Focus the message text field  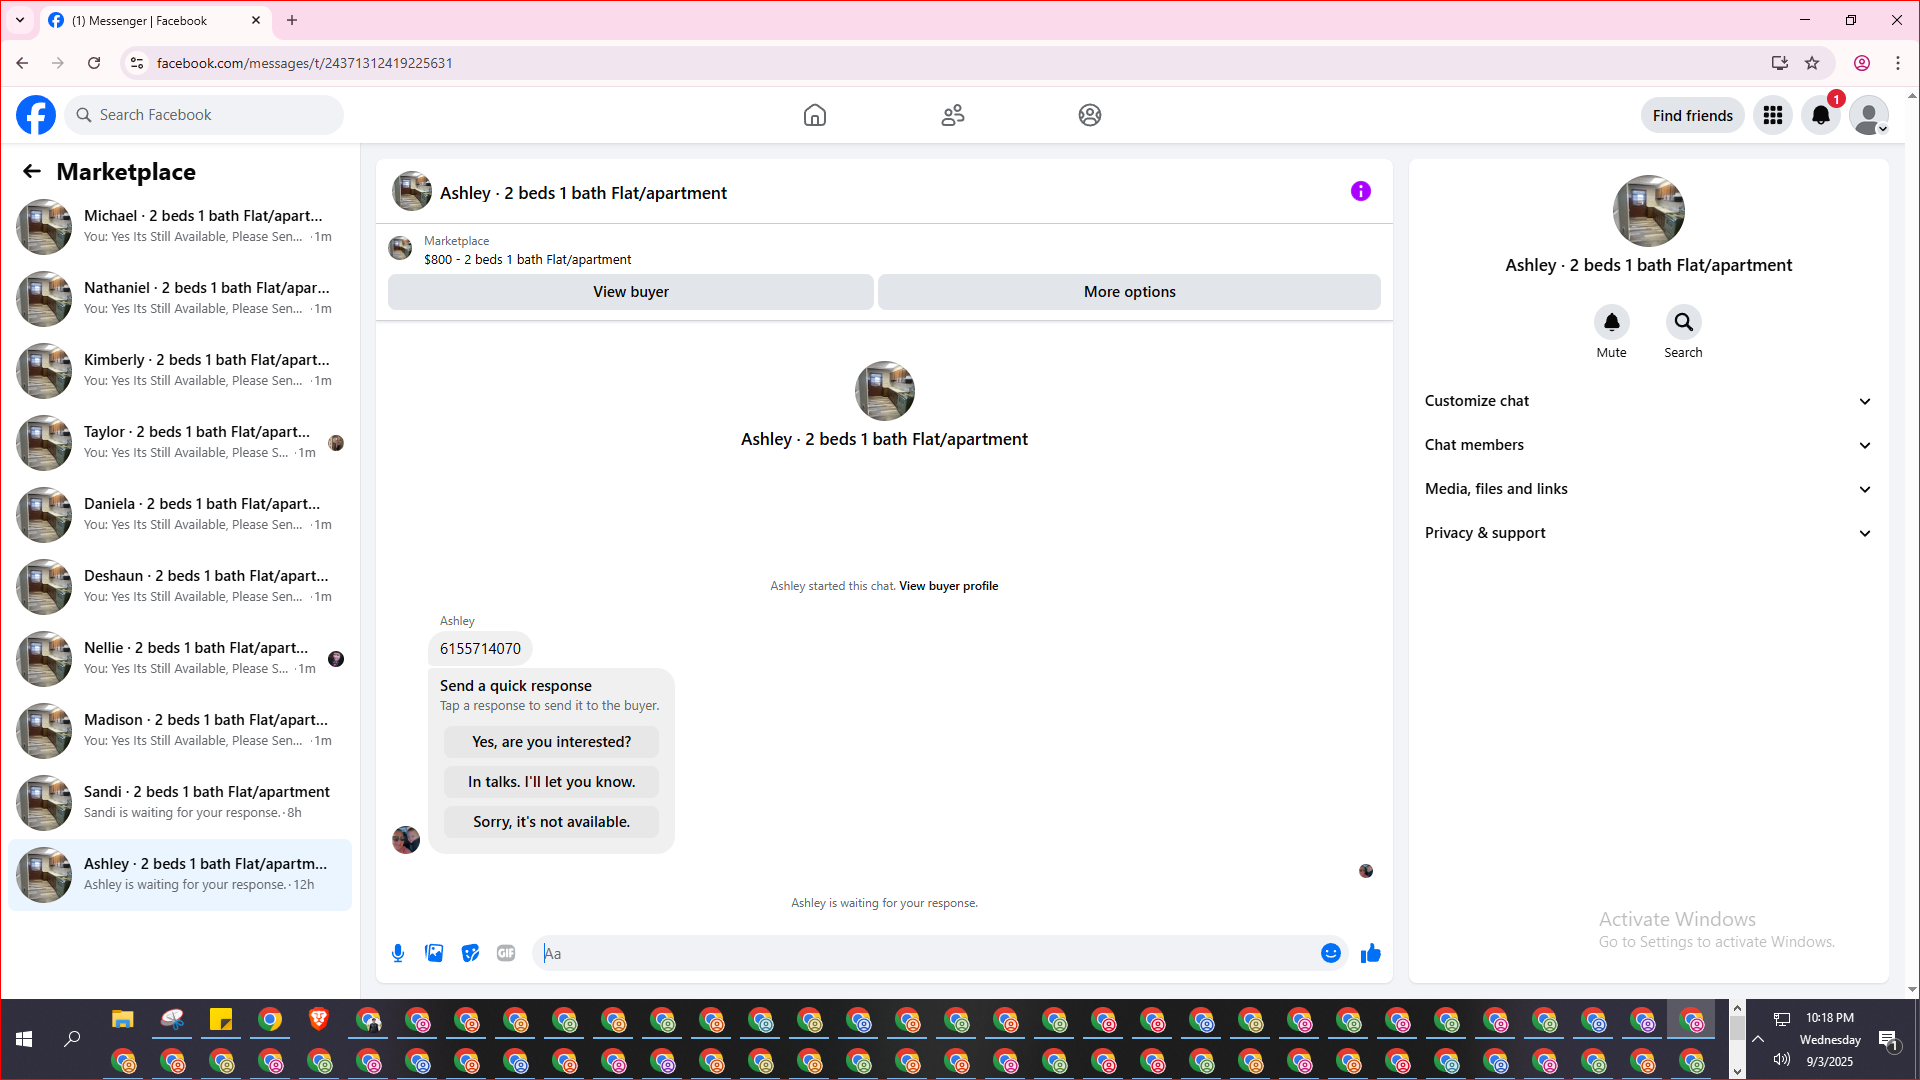tap(925, 953)
